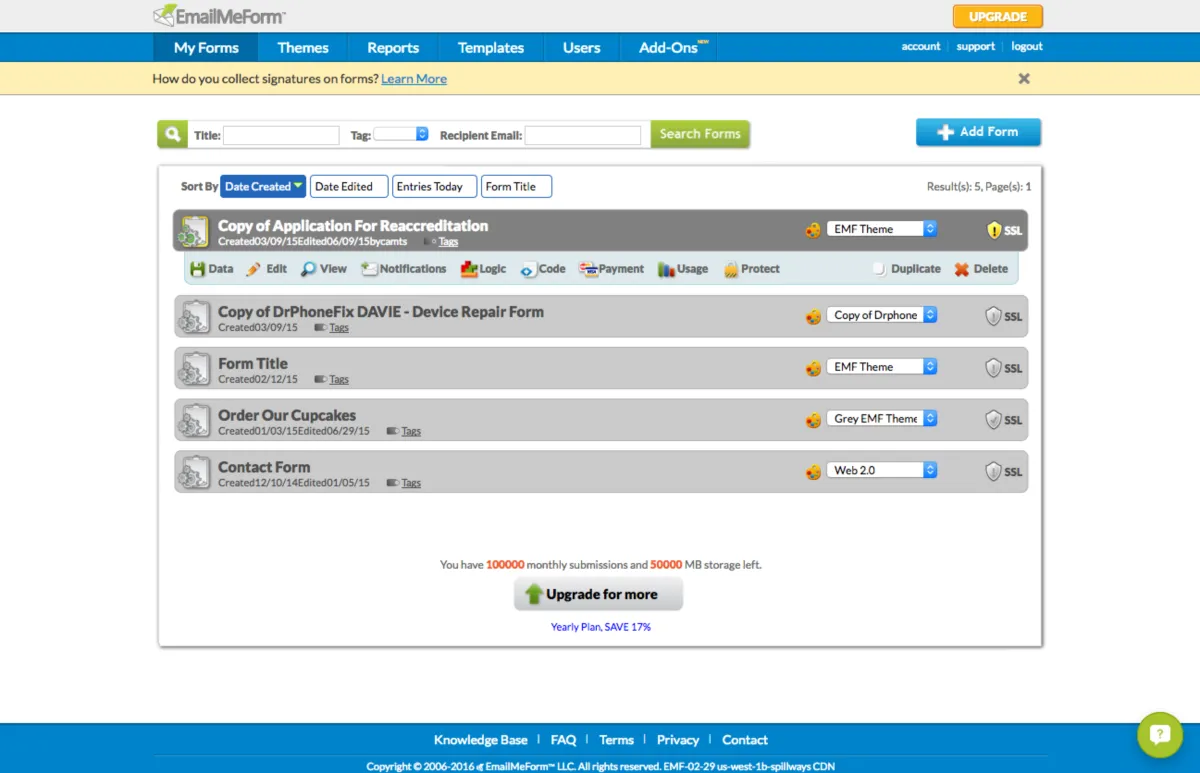
Task: Open Copy of Drphone theme dropdown
Action: point(882,315)
